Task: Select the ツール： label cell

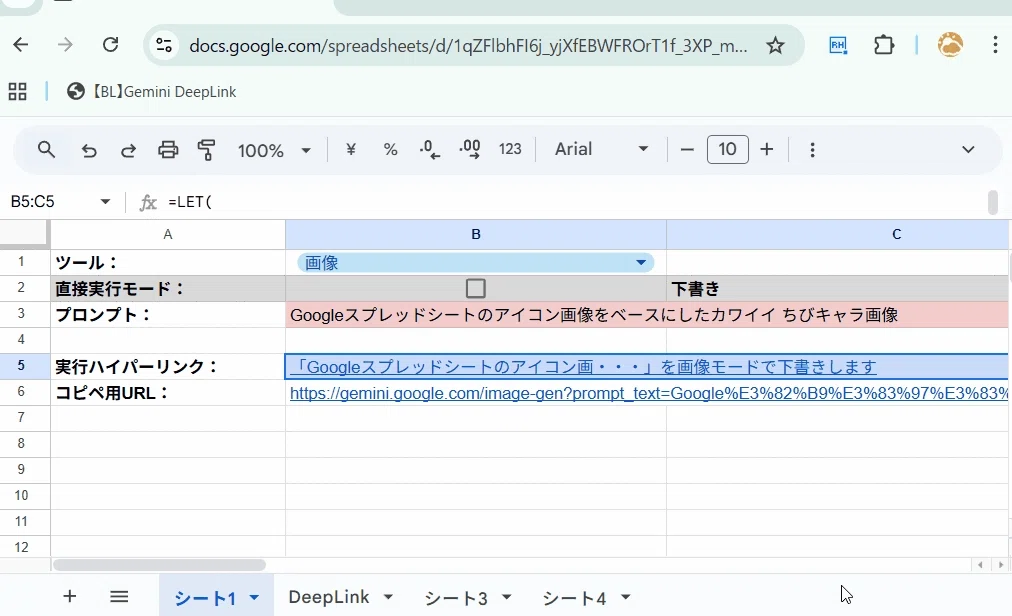Action: [168, 263]
